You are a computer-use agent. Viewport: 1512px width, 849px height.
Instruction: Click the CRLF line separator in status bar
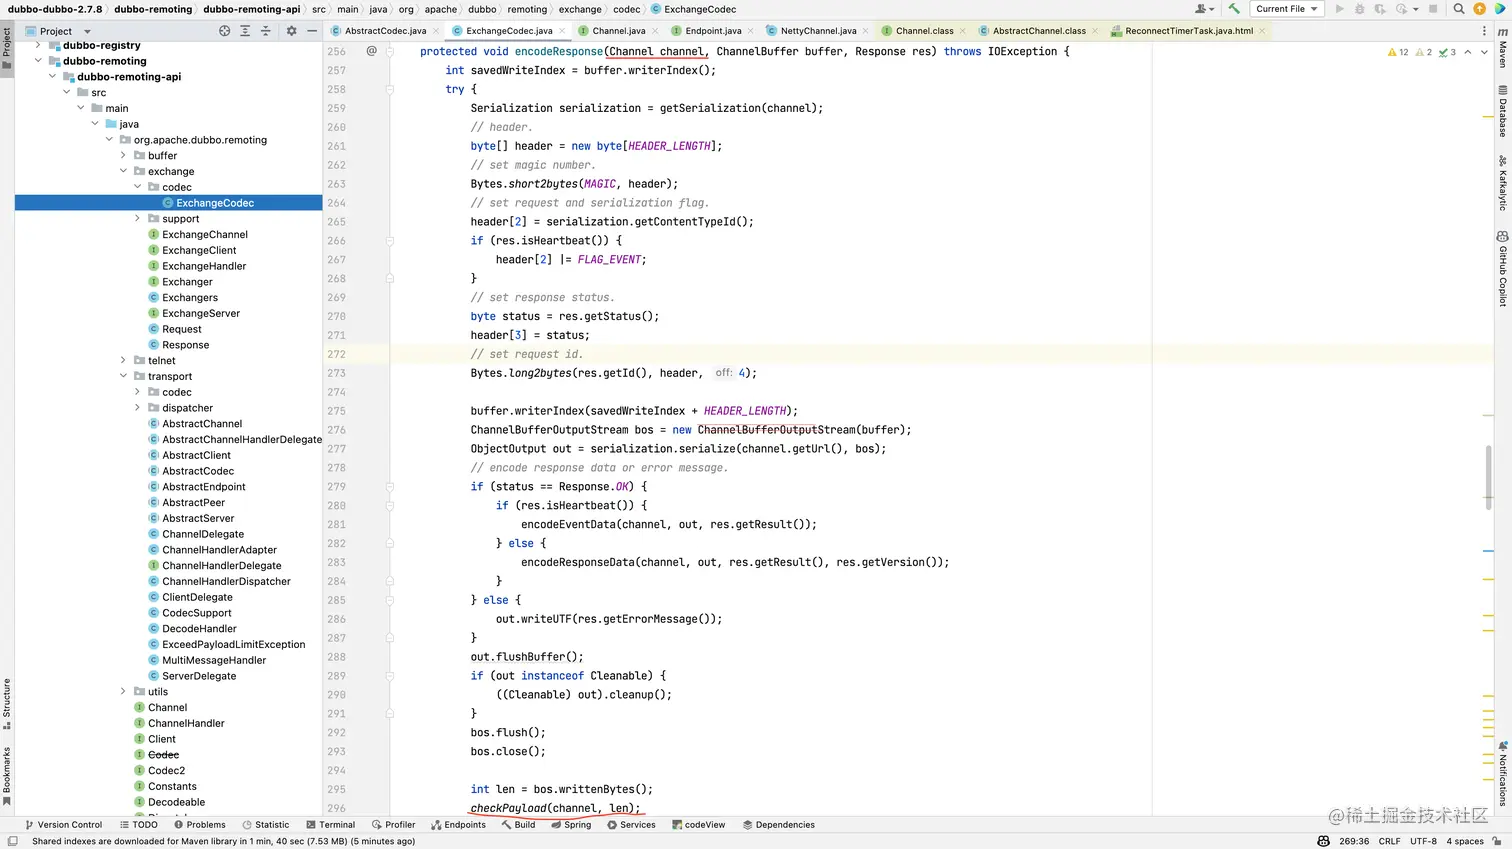(1389, 841)
